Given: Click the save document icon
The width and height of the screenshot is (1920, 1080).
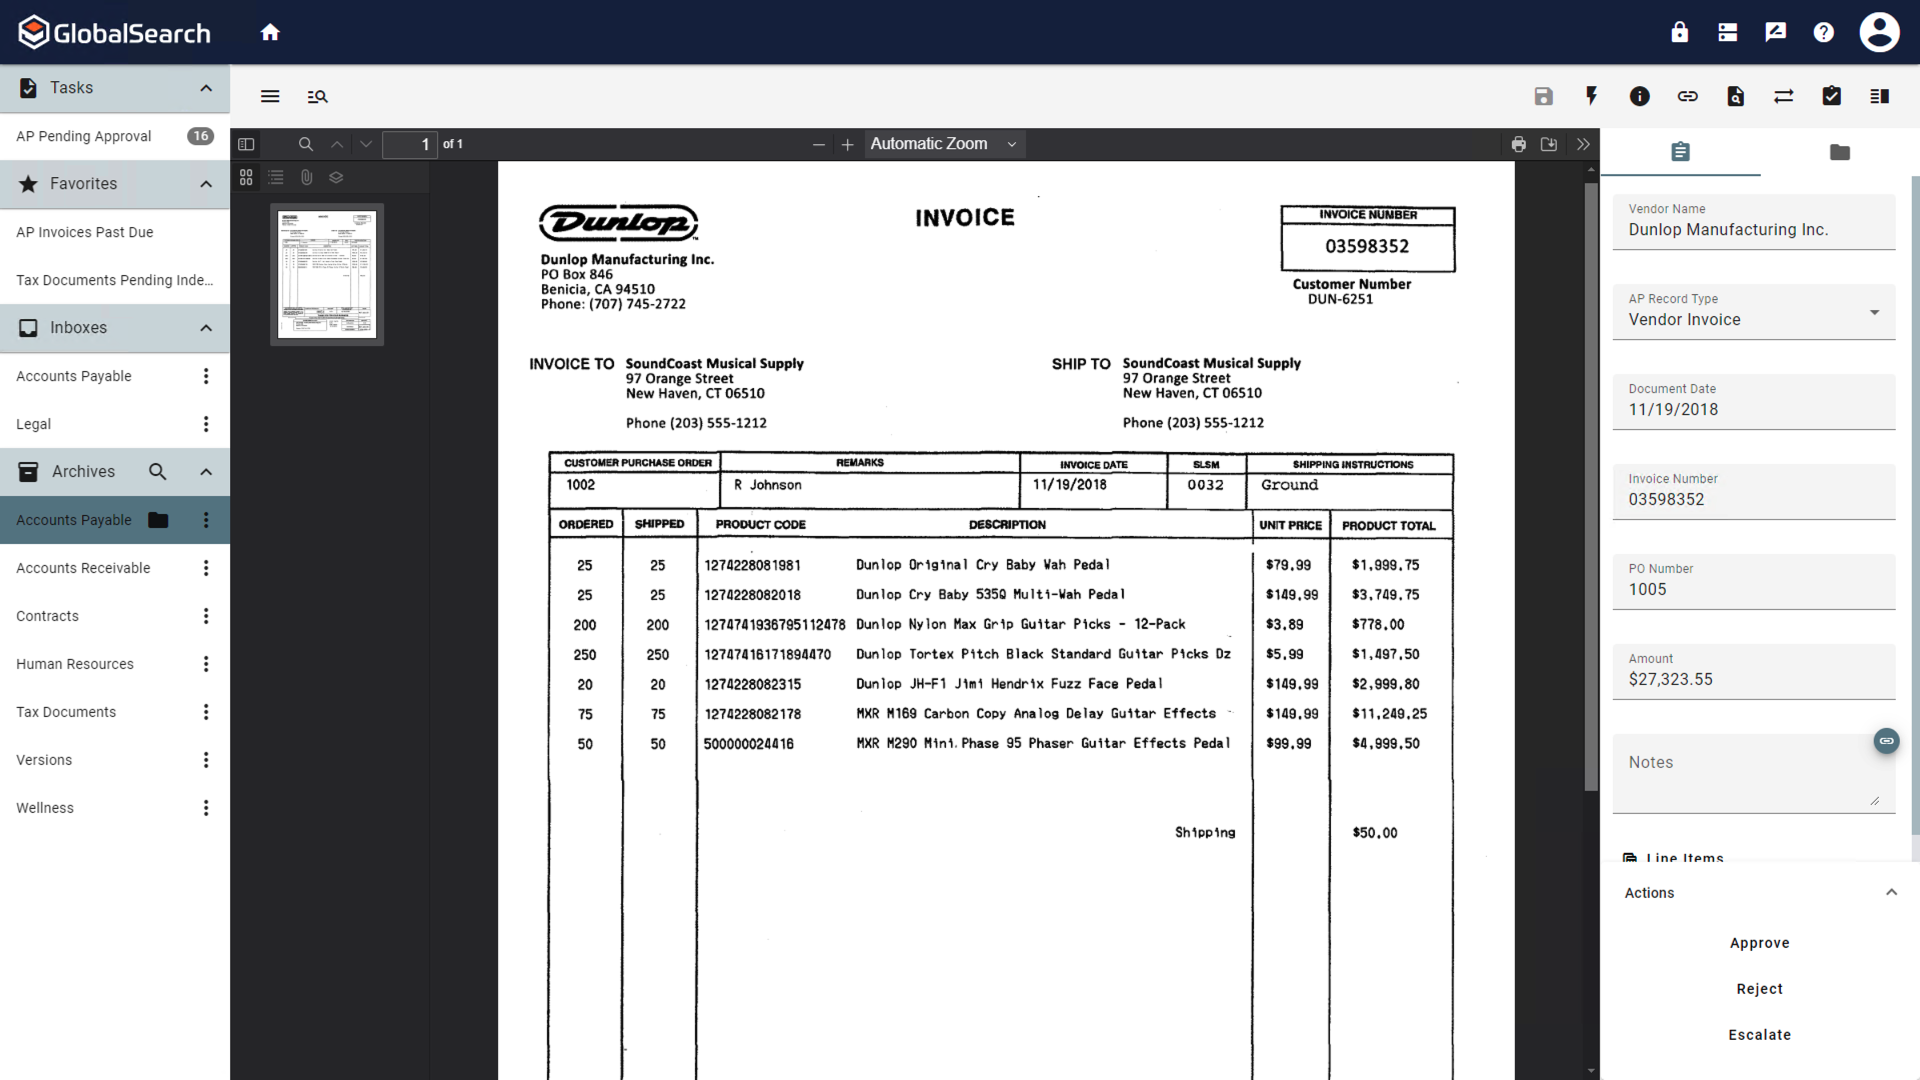Looking at the screenshot, I should [1543, 96].
